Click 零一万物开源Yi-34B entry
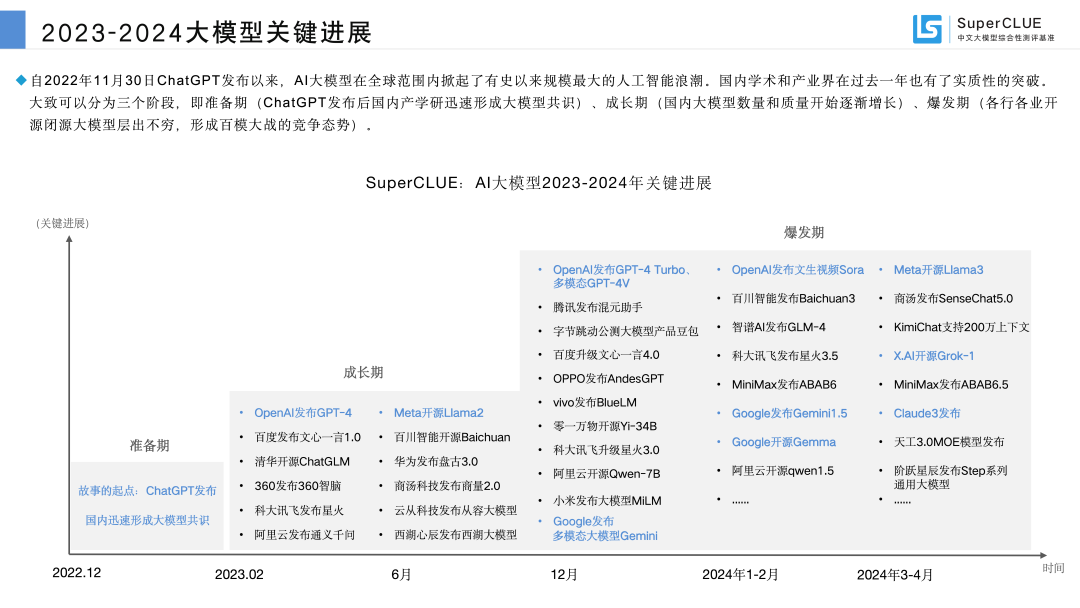 (x=605, y=427)
